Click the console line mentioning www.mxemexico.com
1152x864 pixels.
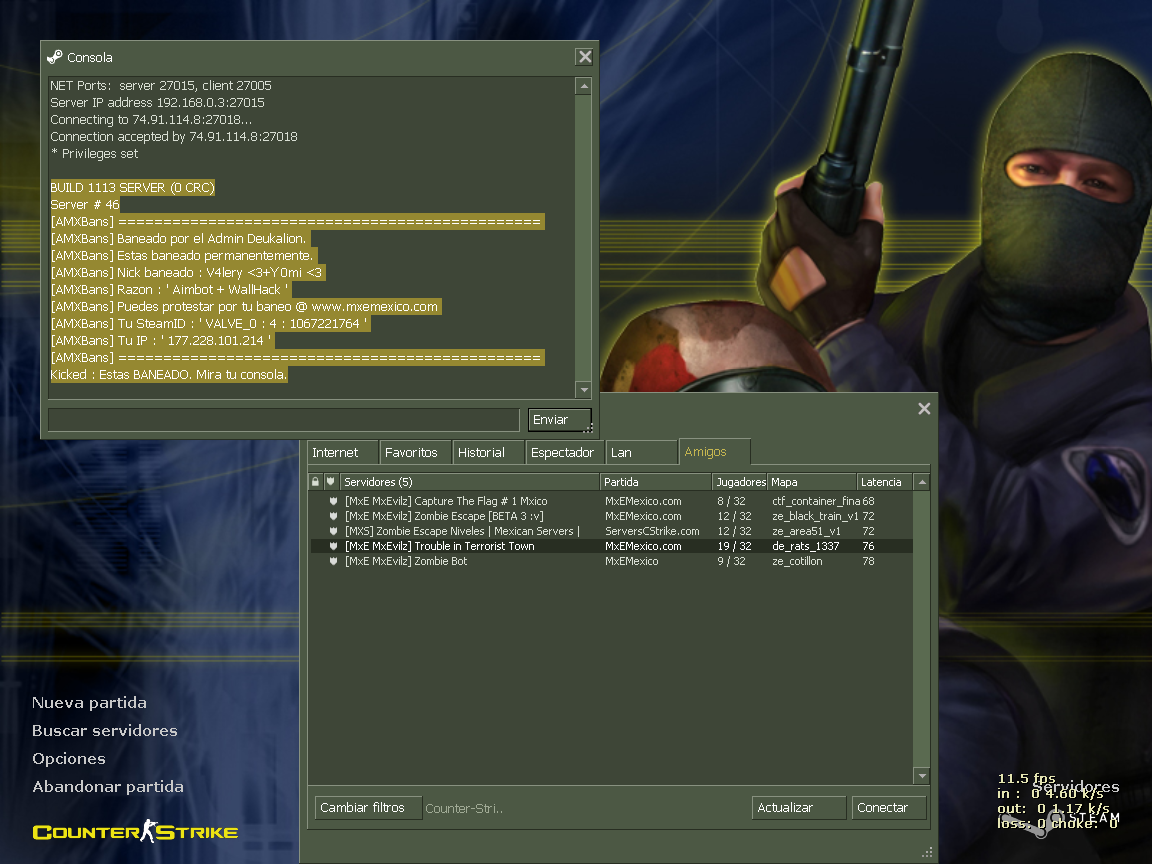tap(245, 306)
